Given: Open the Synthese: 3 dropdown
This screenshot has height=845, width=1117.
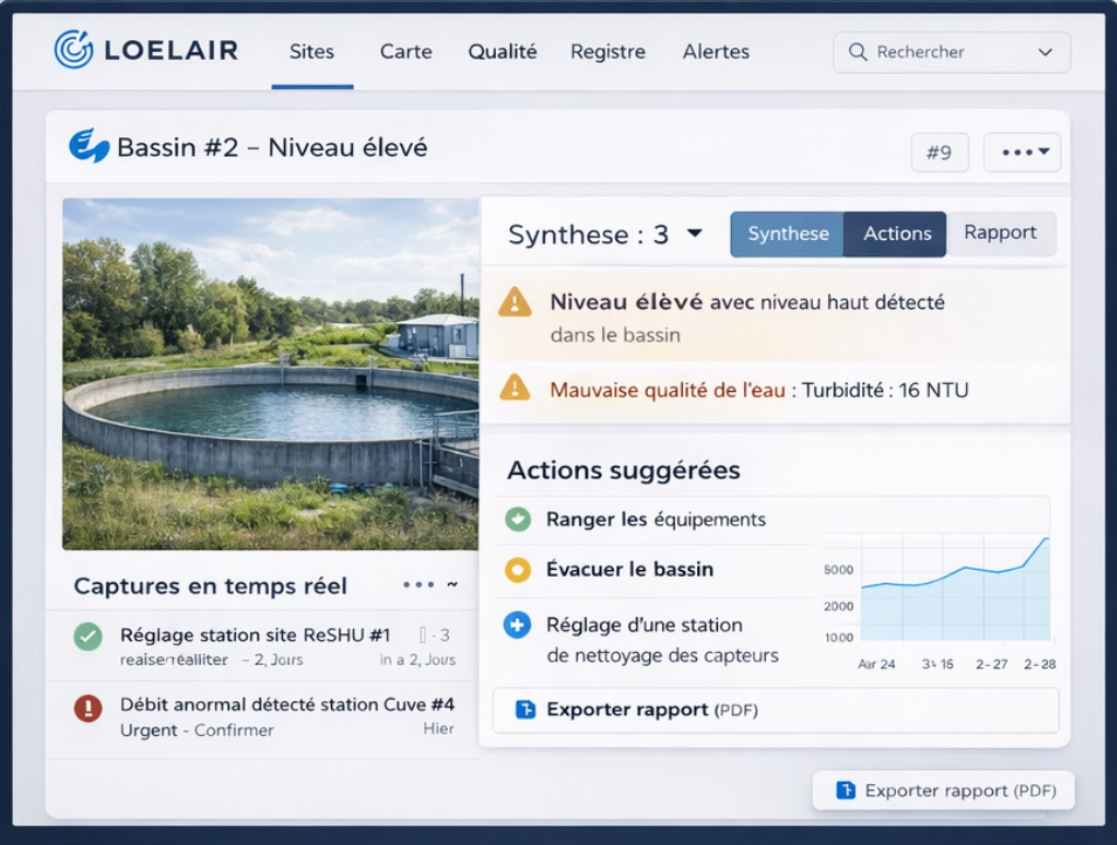Looking at the screenshot, I should (694, 234).
